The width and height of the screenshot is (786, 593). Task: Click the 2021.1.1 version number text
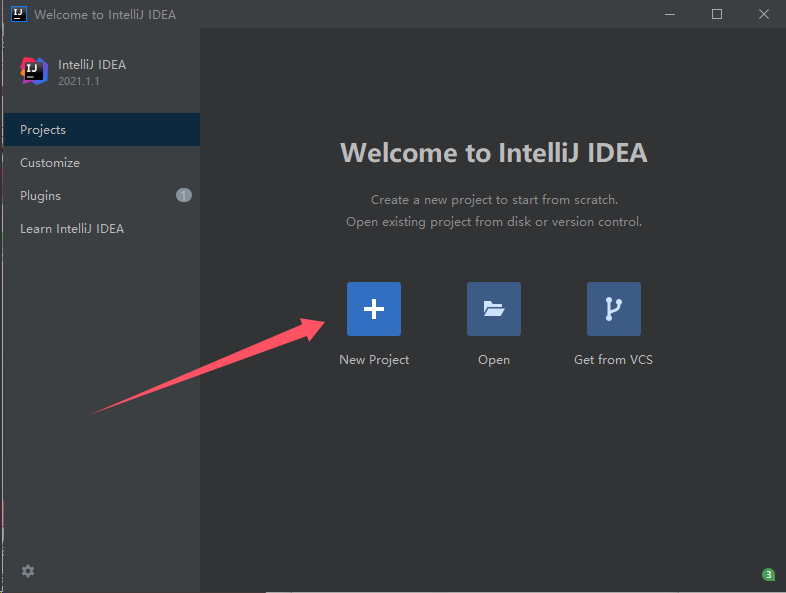click(79, 81)
